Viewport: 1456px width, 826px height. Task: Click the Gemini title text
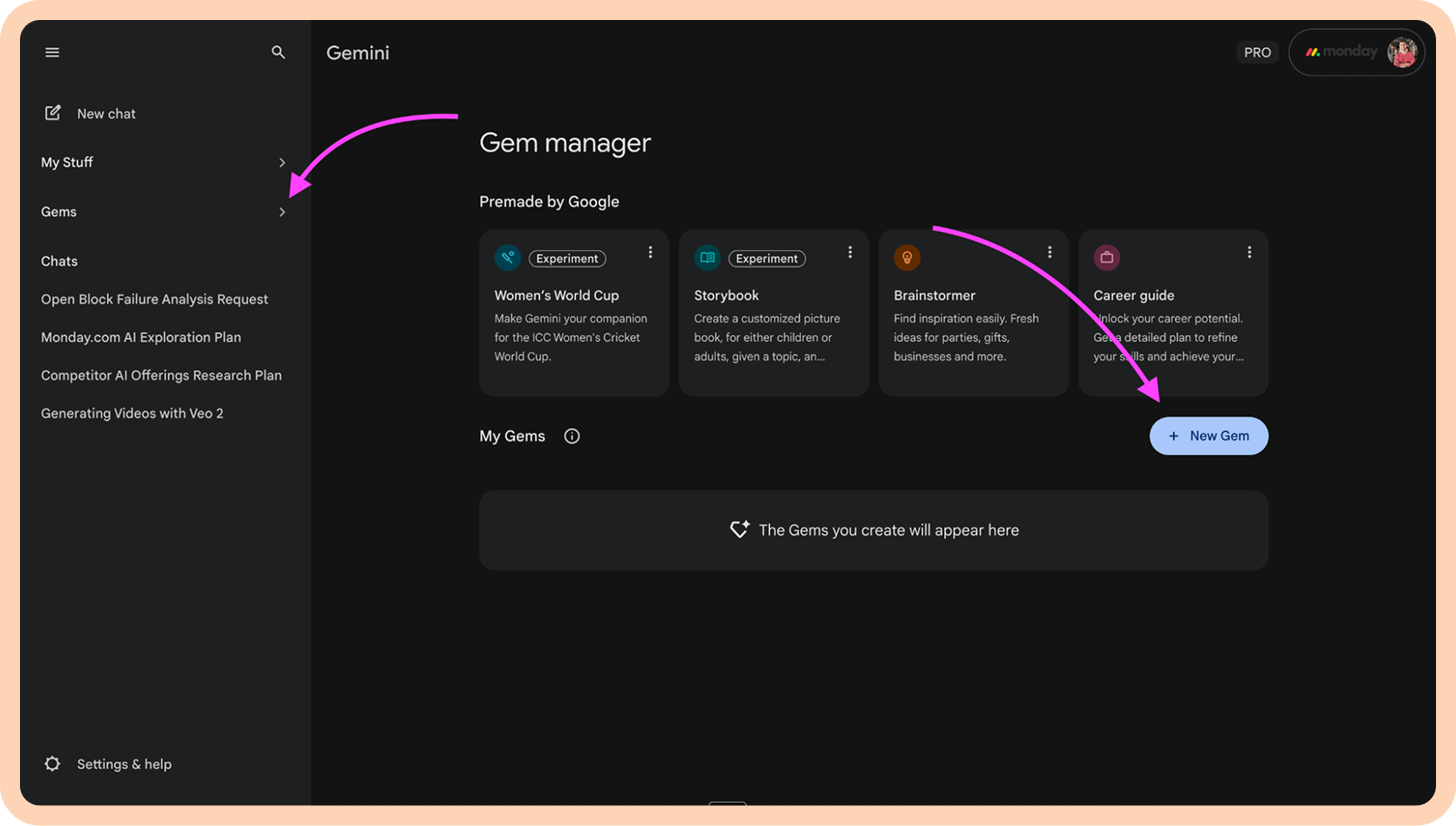(x=358, y=53)
